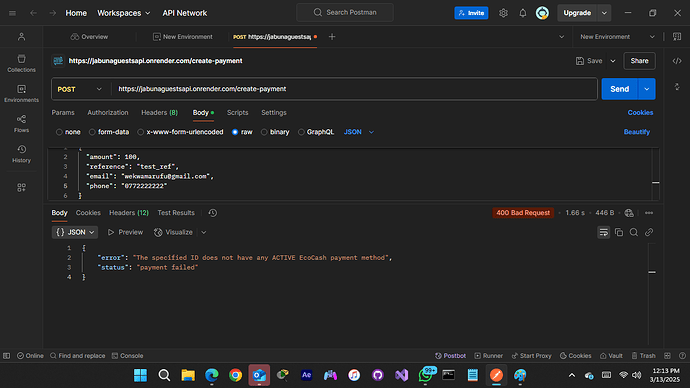The width and height of the screenshot is (690, 388).
Task: Open the Save options dropdown arrow
Action: click(x=613, y=61)
